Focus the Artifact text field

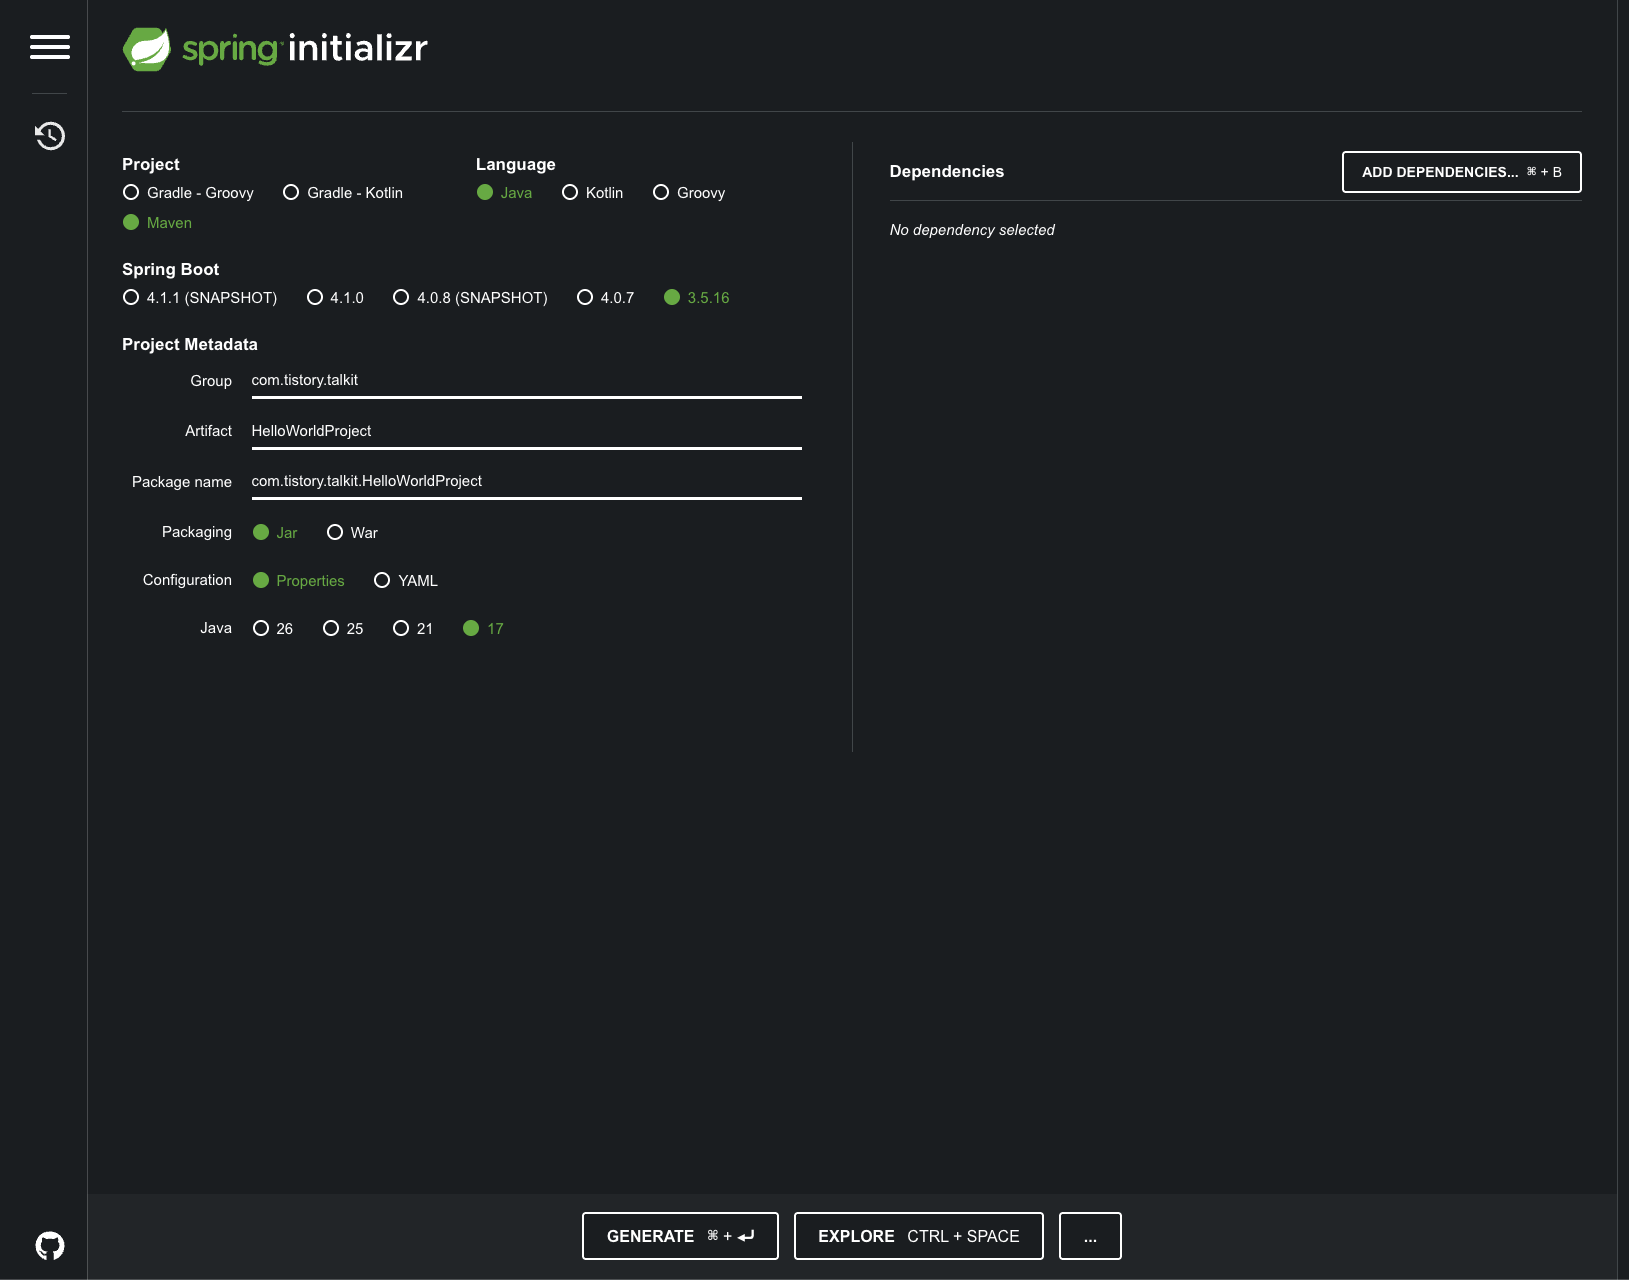[526, 432]
